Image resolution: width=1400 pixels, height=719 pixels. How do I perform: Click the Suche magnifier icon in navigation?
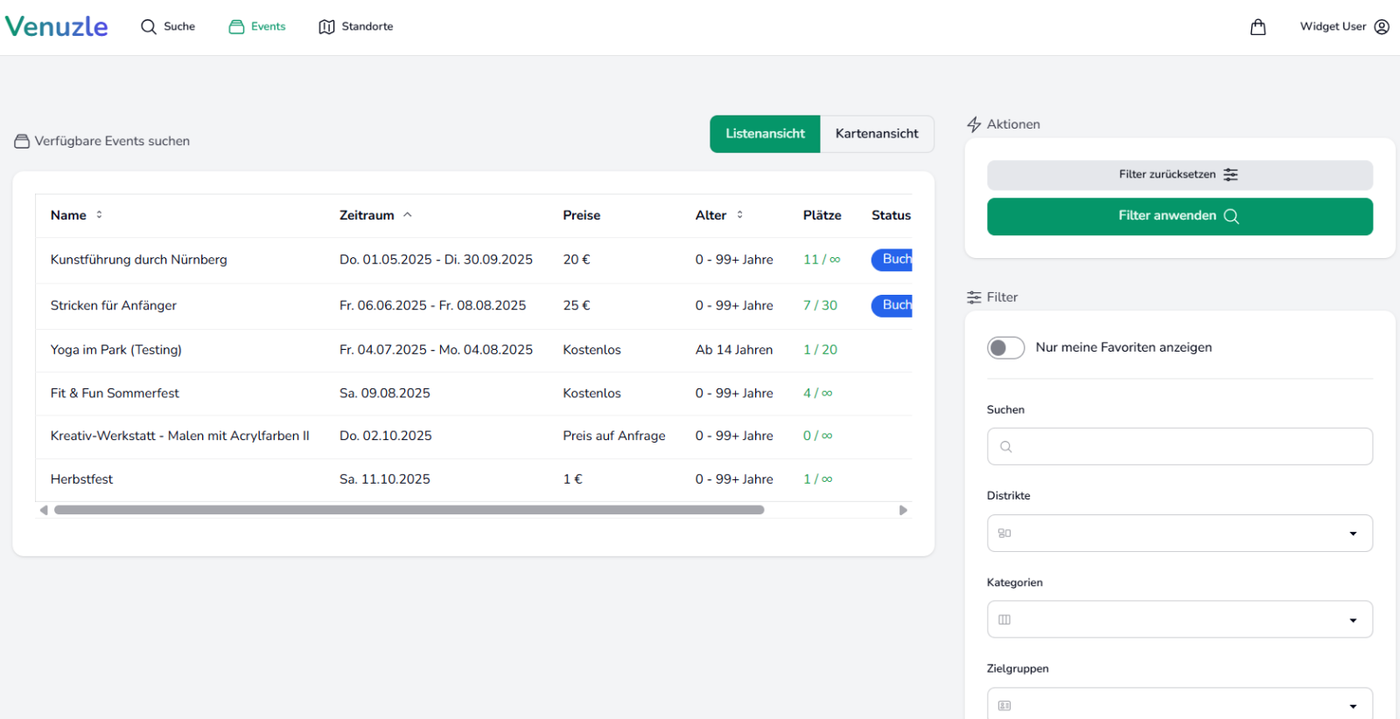click(148, 27)
